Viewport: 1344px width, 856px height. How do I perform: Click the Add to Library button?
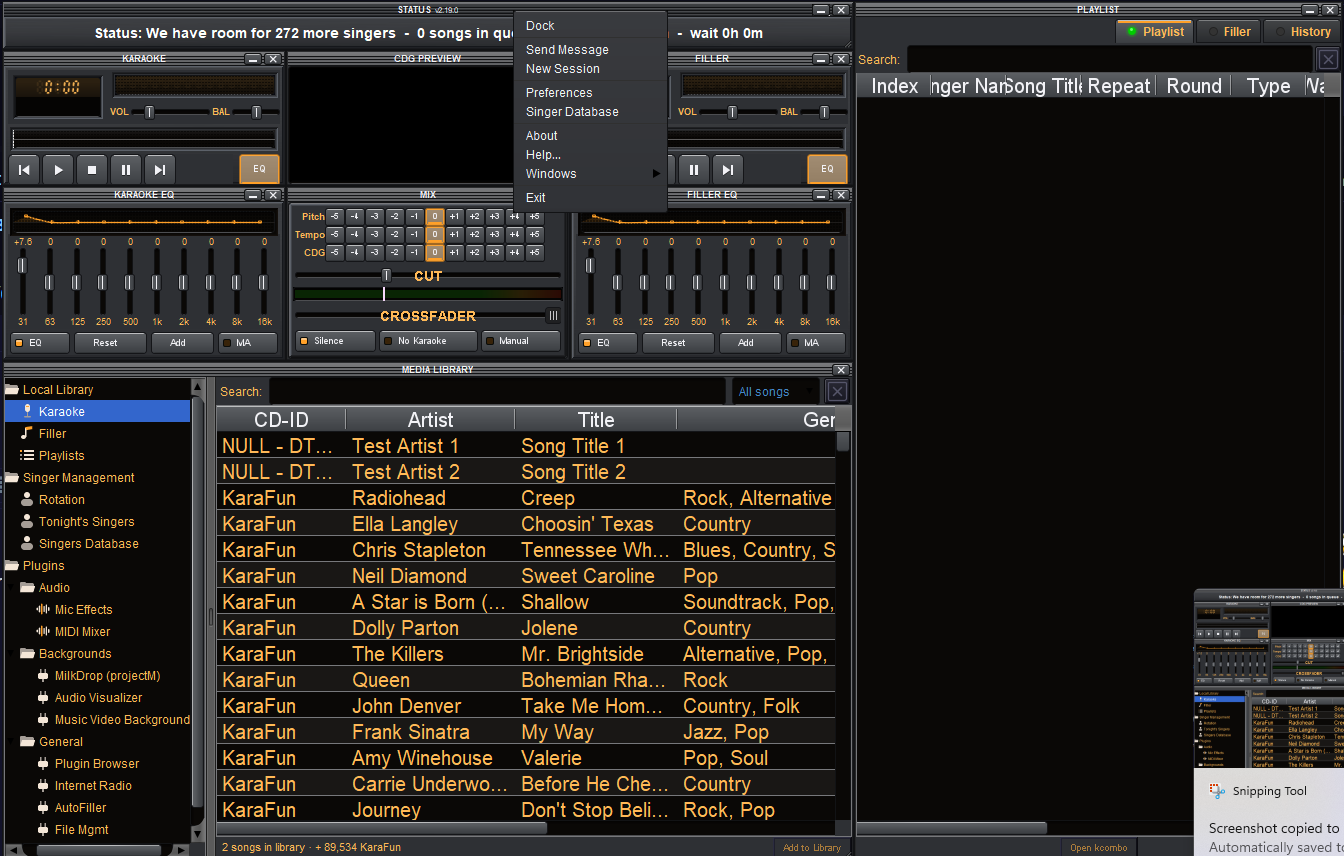click(x=812, y=847)
